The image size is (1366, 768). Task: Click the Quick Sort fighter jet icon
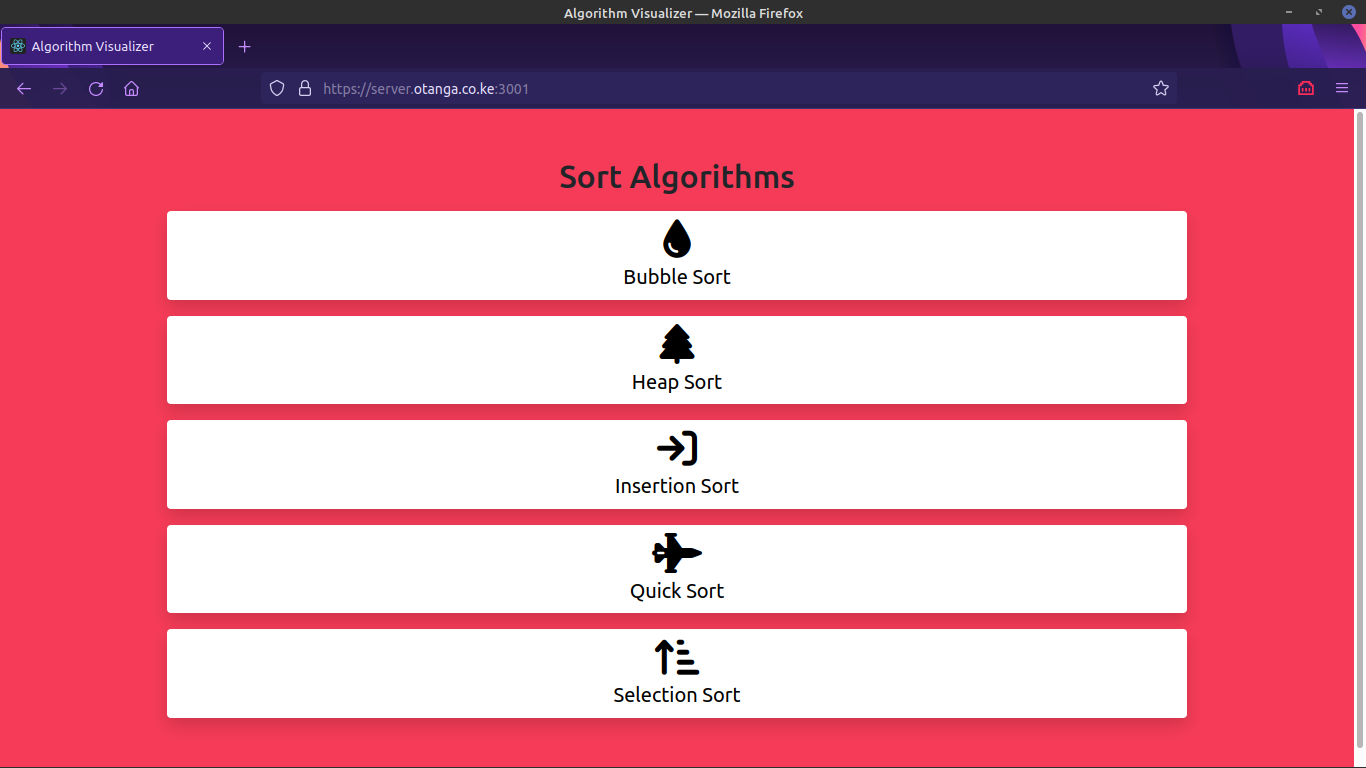click(x=677, y=553)
